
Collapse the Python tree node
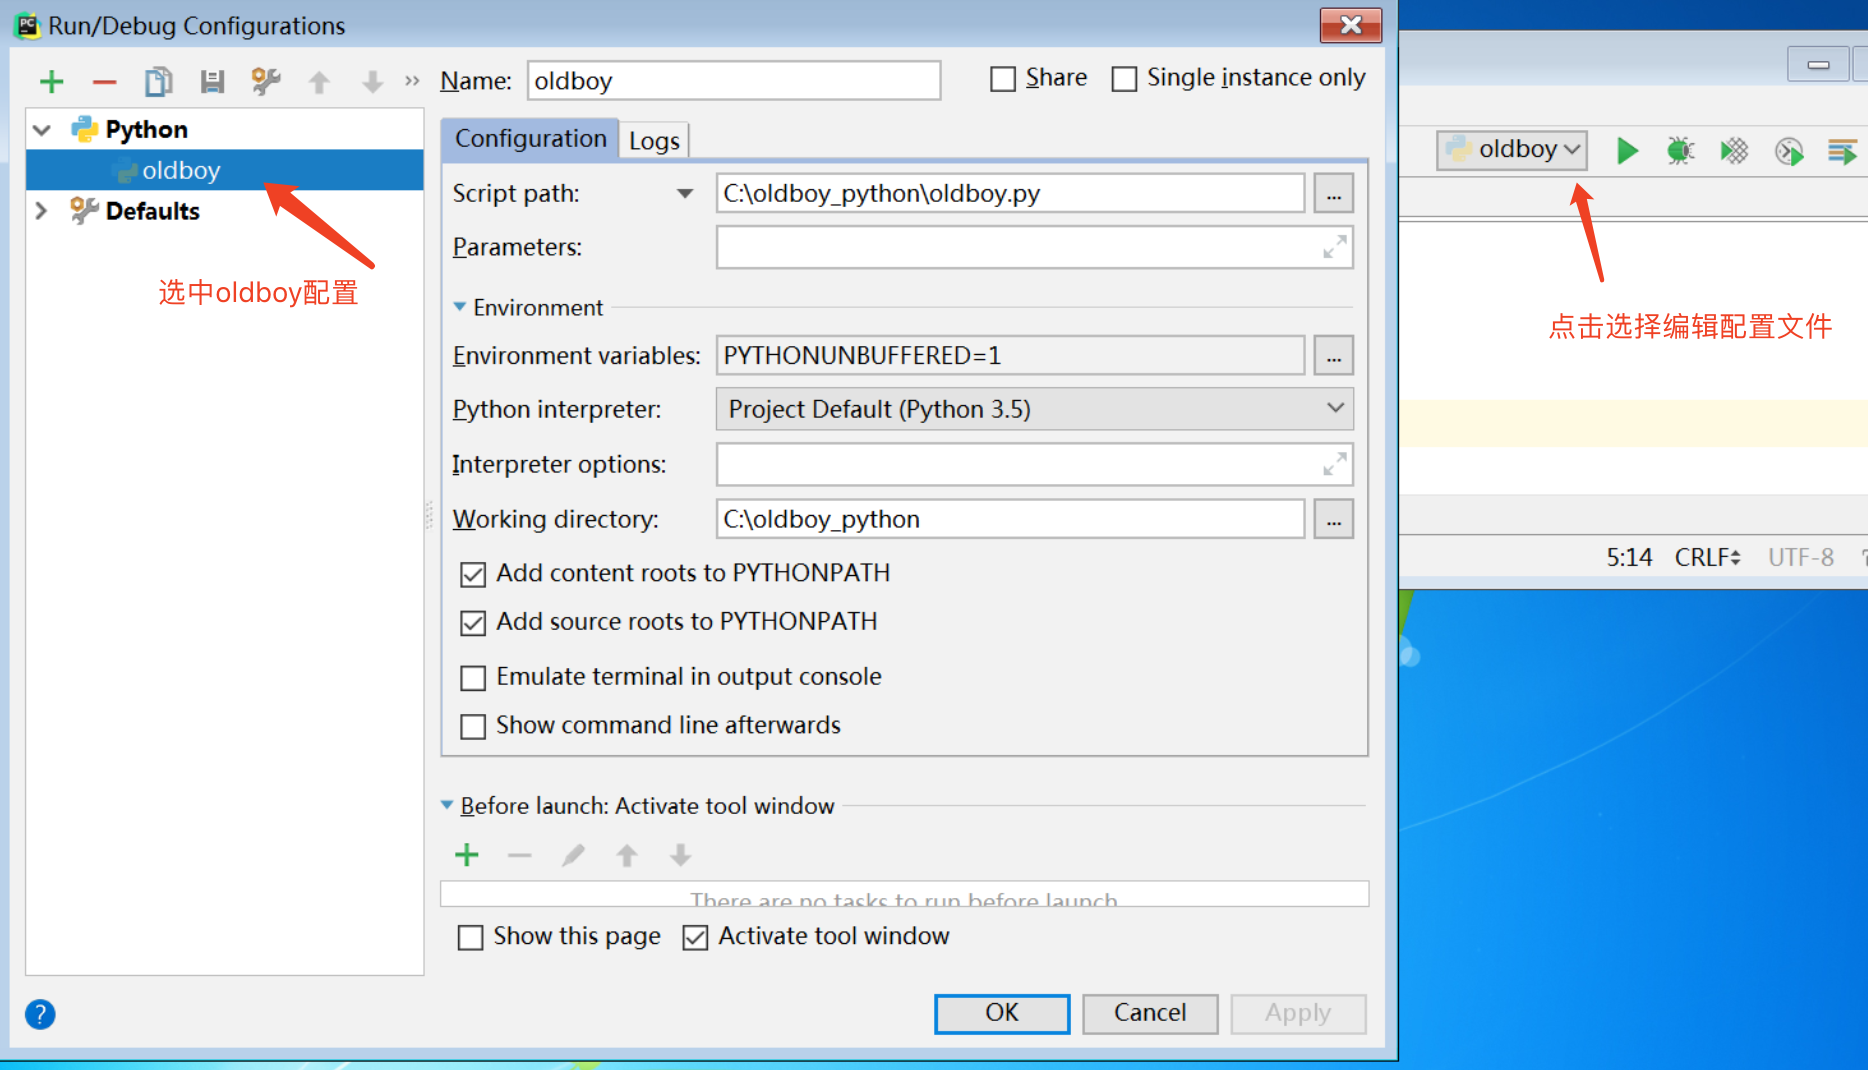(x=42, y=130)
